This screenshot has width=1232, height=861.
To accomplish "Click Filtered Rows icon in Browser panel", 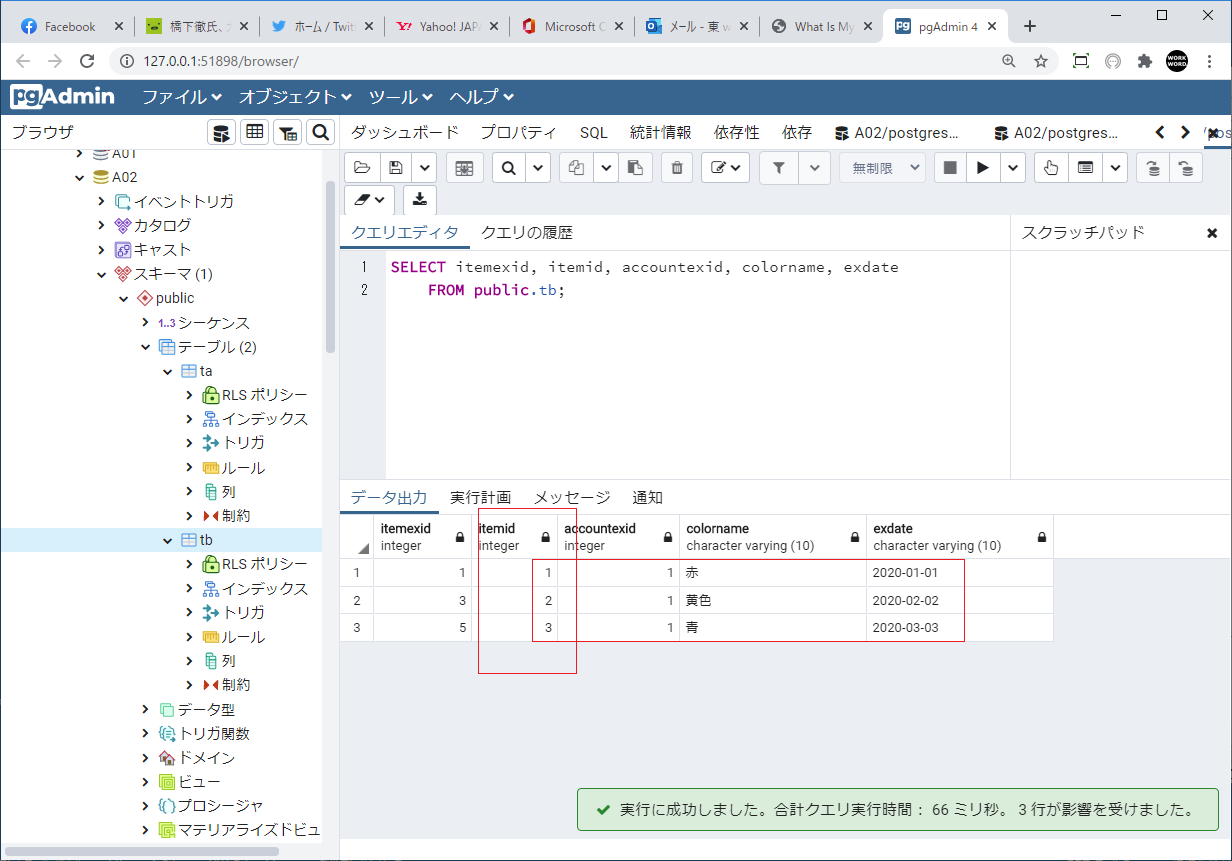I will tap(287, 132).
